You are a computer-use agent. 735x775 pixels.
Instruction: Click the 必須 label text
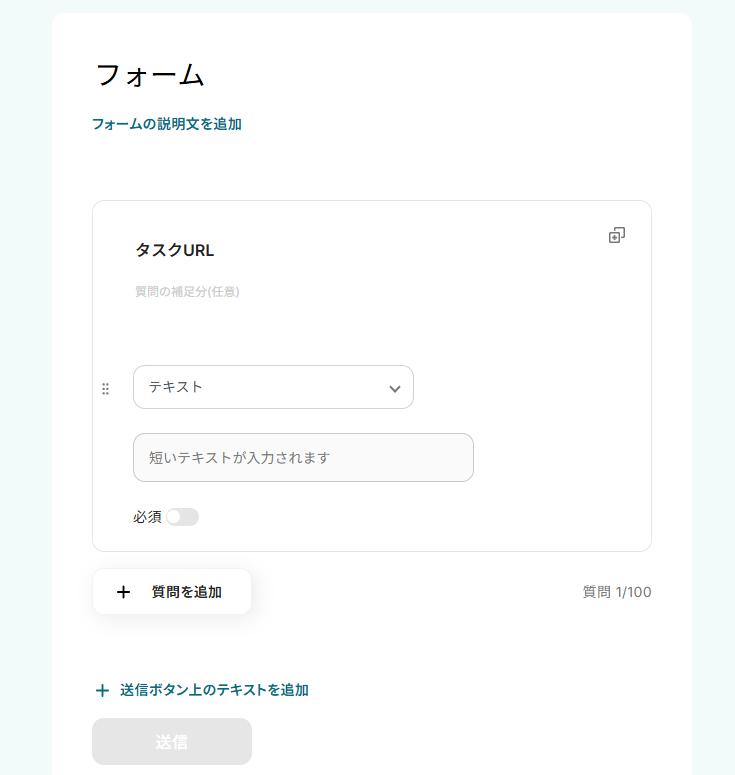(147, 517)
